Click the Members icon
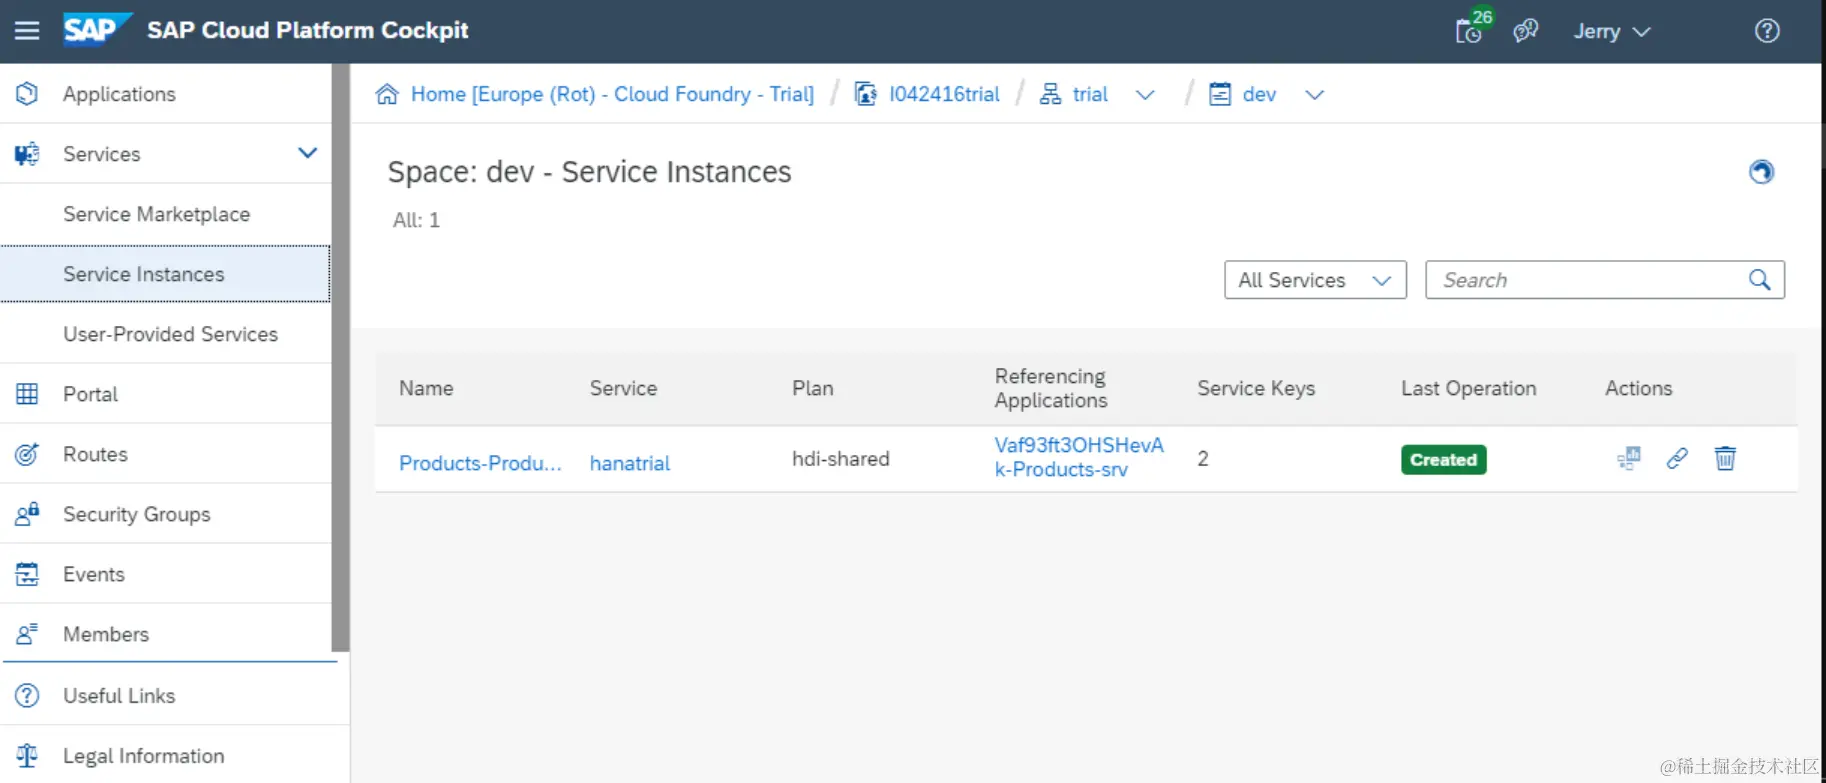Viewport: 1826px width, 783px height. tap(27, 634)
